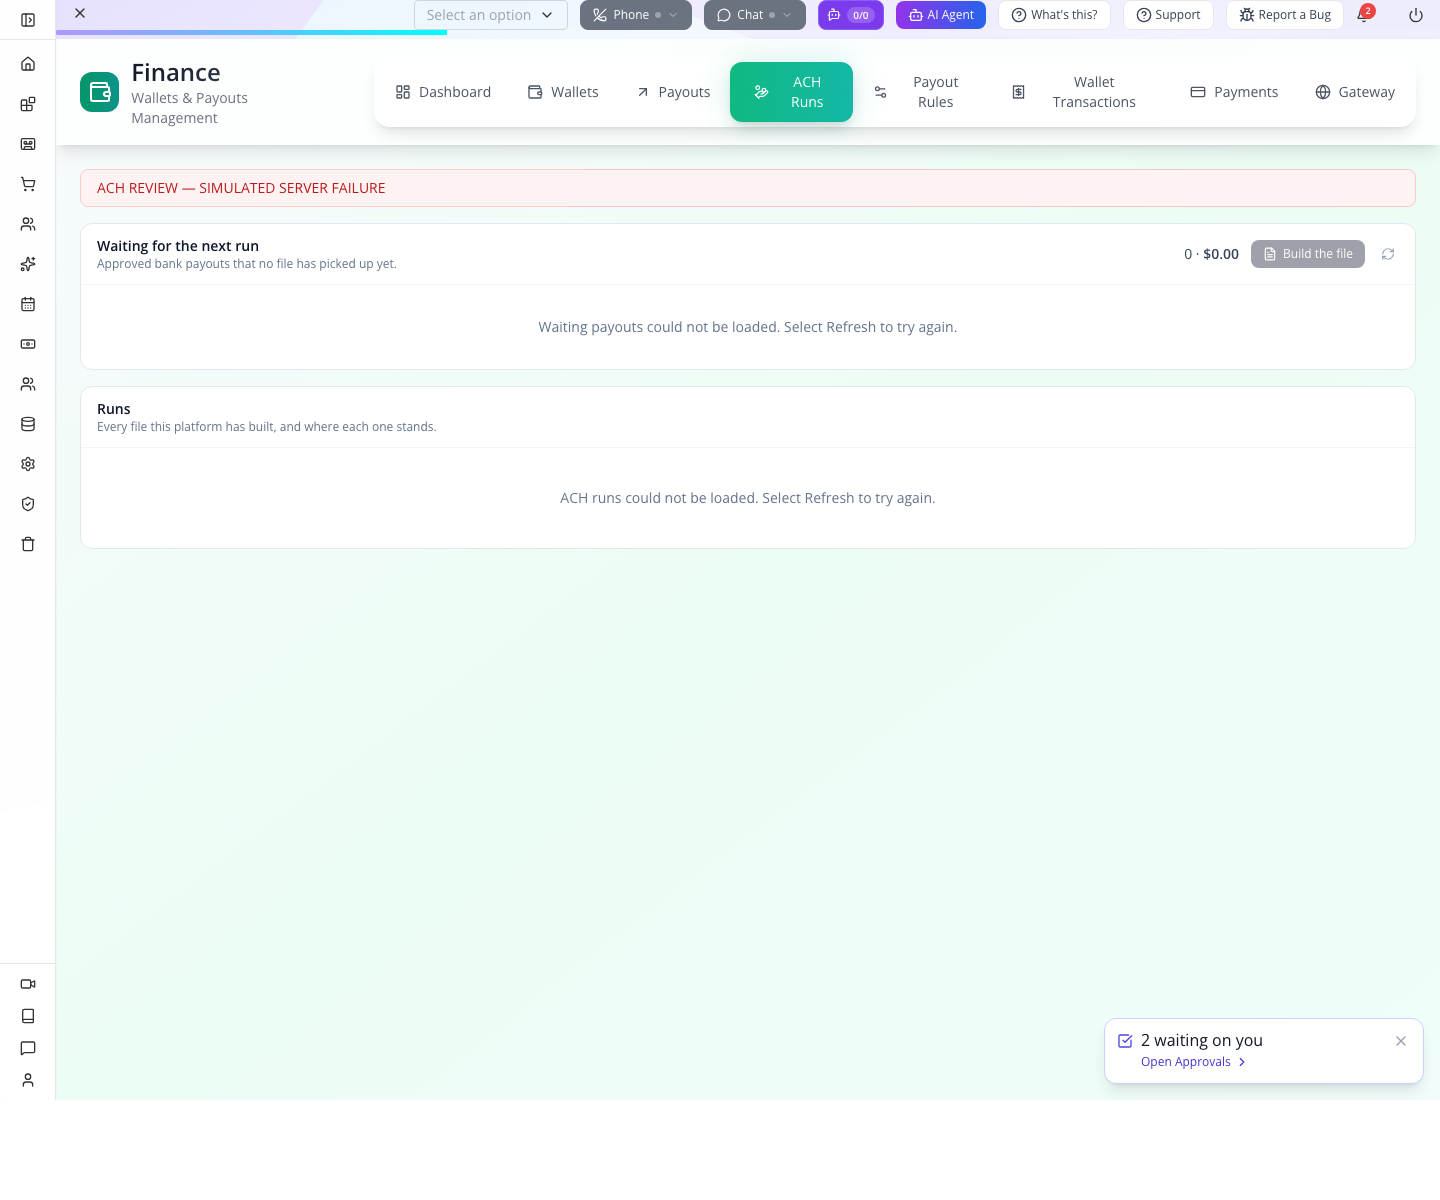Click the What's this? button
1440x1200 pixels.
tap(1054, 15)
